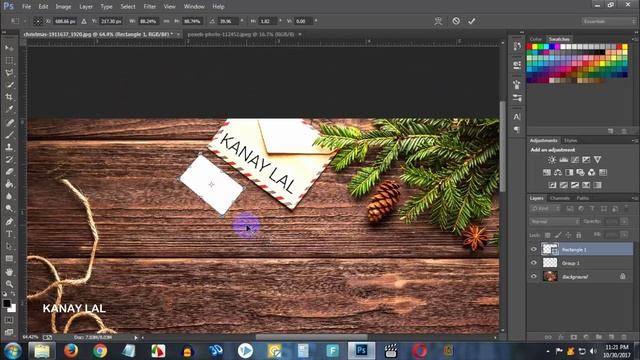
Task: Open the Swatches panel flyout menu
Action: coord(634,39)
